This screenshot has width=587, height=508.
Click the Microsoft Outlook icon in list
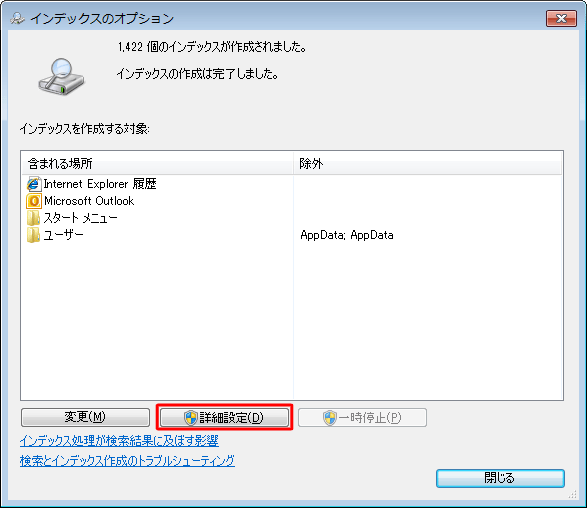[34, 201]
